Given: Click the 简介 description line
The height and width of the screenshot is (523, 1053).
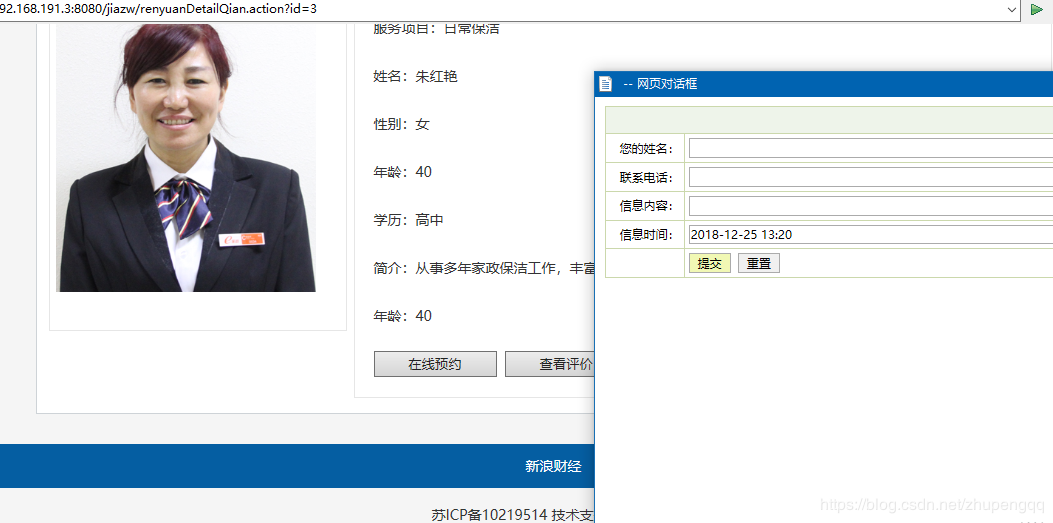Looking at the screenshot, I should point(484,269).
